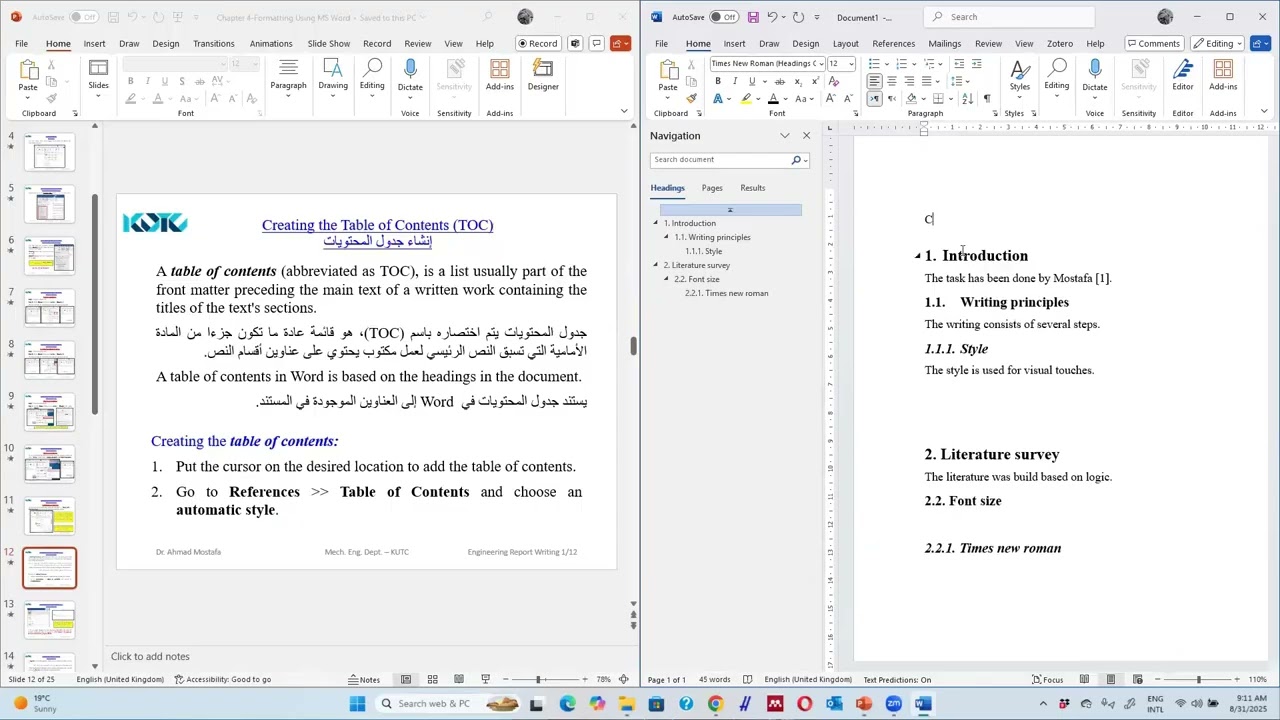Collapse 2. Literature survey in Navigation pane
The image size is (1280, 720).
pos(656,265)
